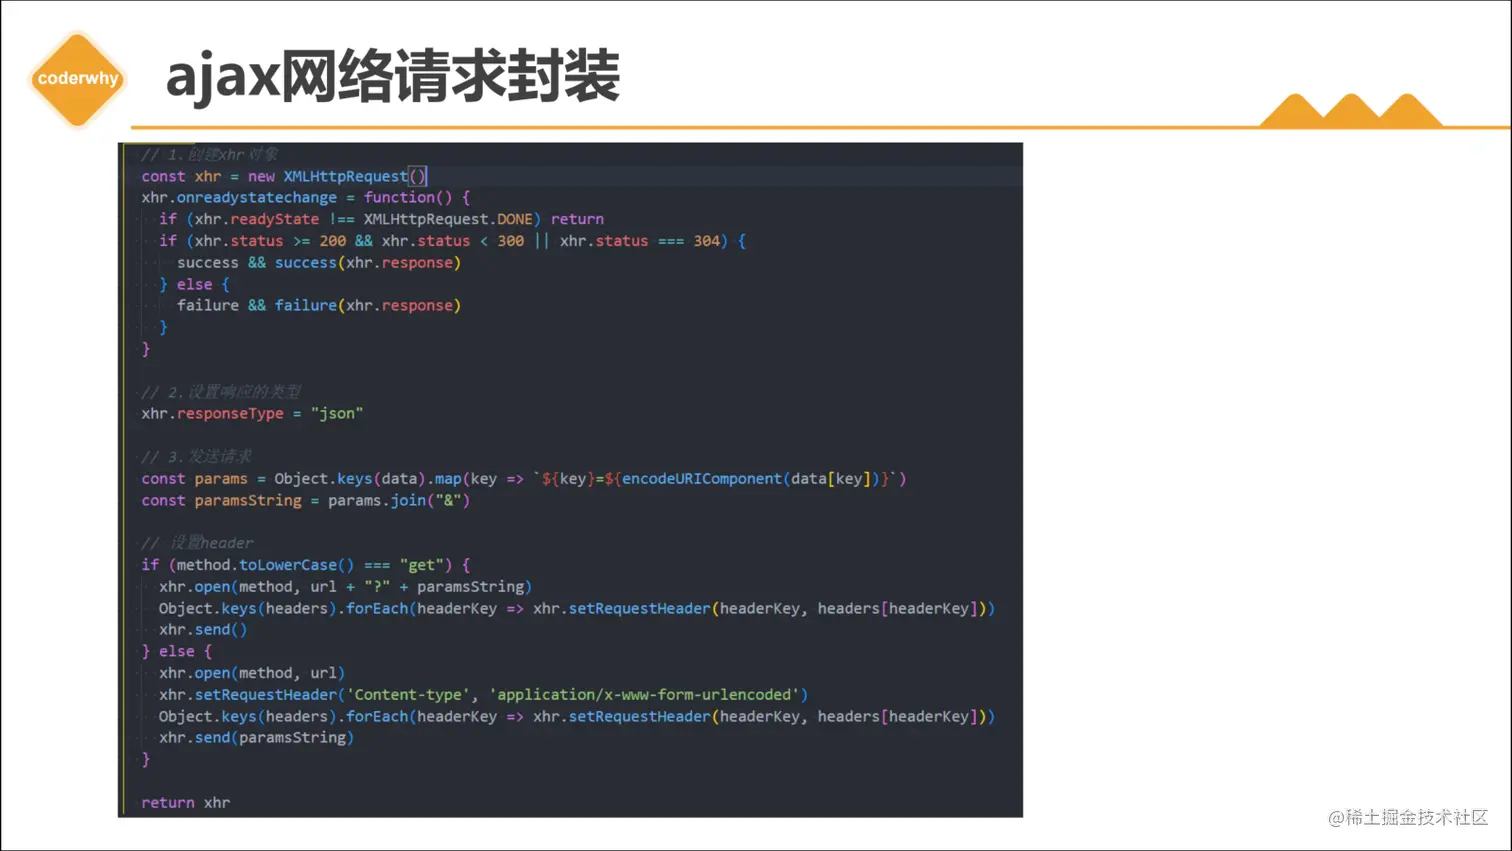
Task: Click the xhr.responseType = "json" line
Action: (252, 413)
